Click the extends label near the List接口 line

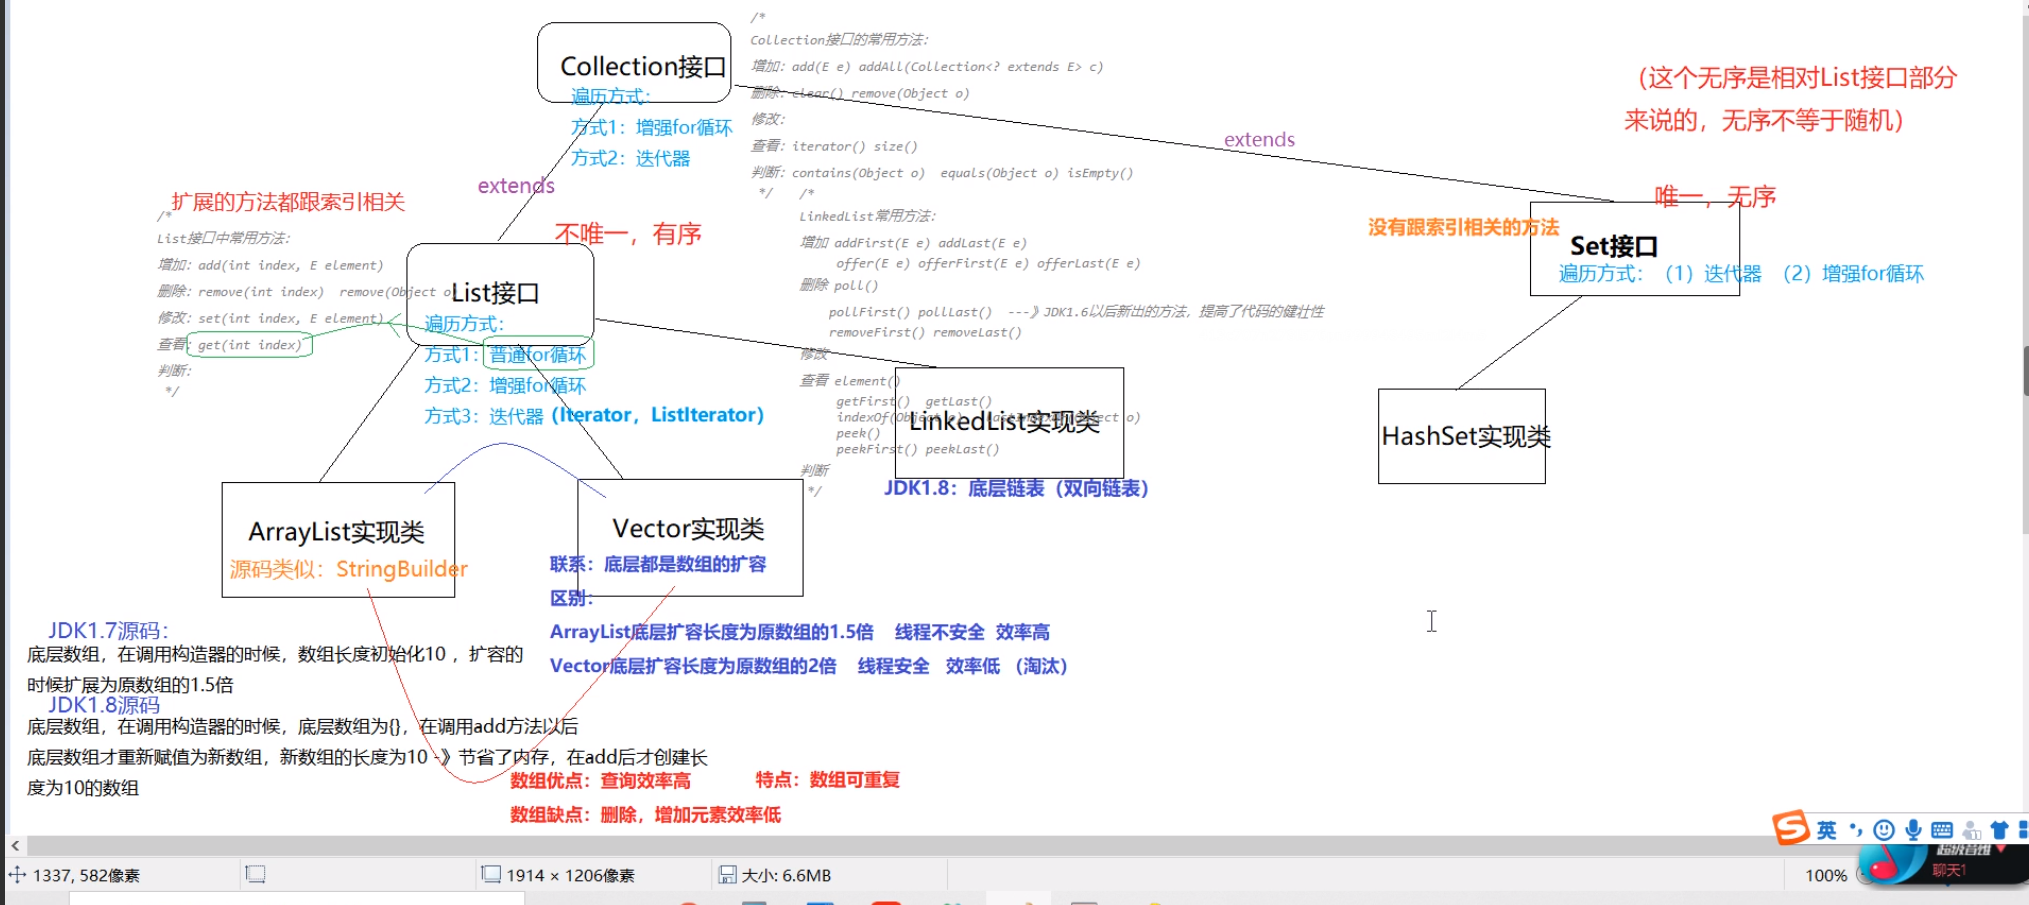tap(516, 185)
